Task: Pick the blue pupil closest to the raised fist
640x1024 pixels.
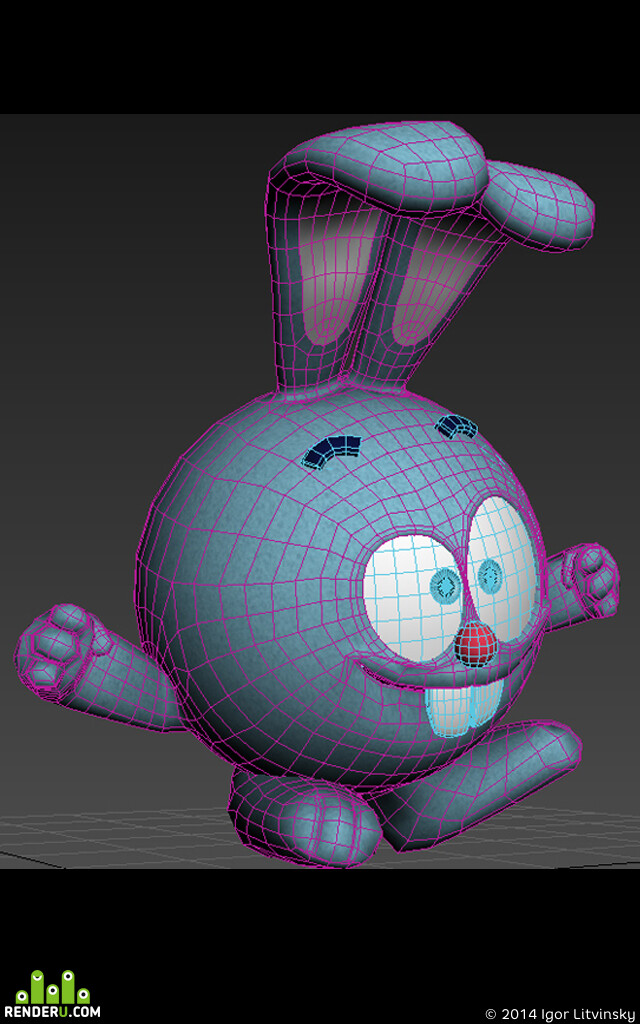Action: tap(490, 573)
